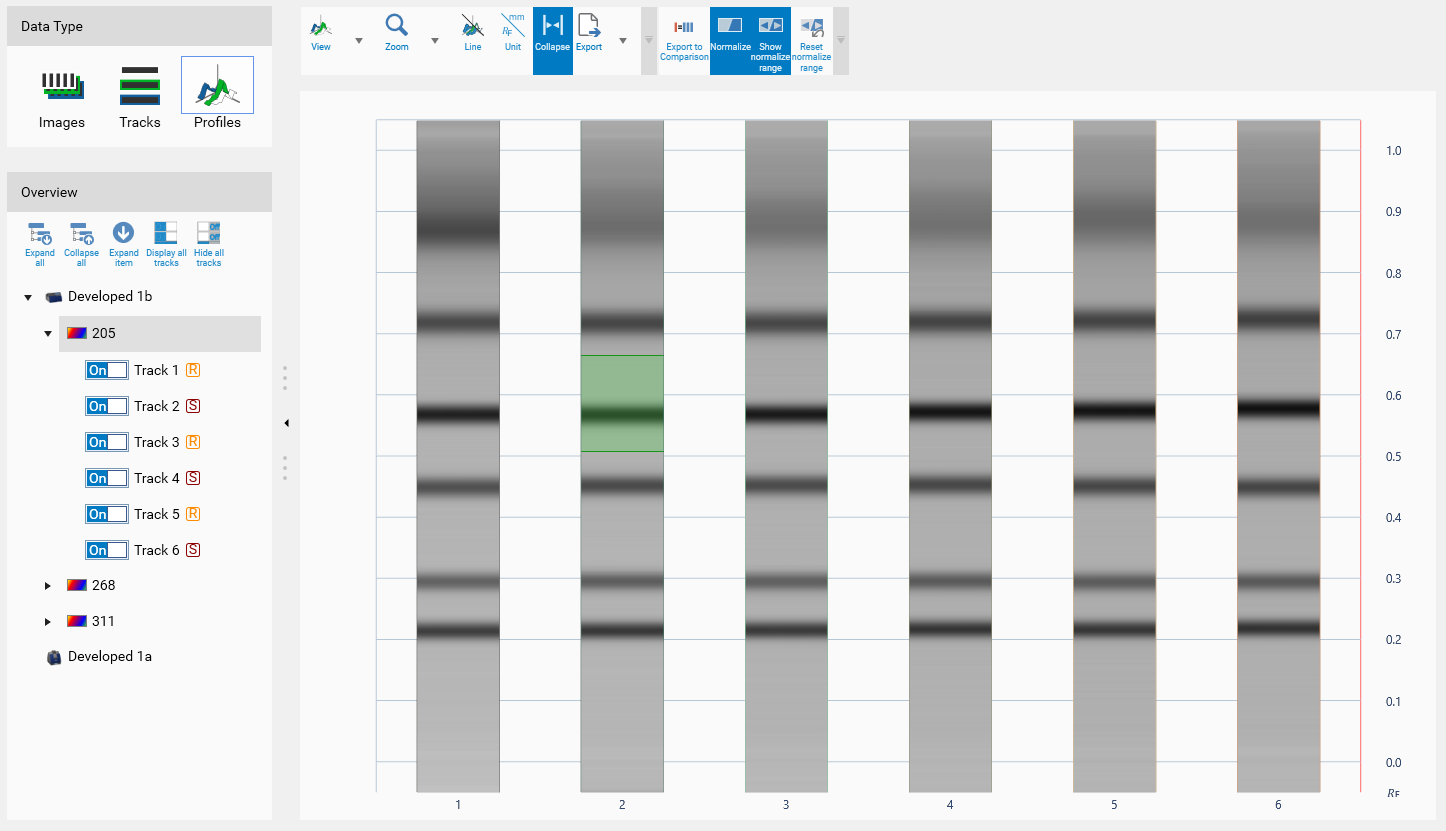Select the Line tool icon
Screen dimensions: 1446x831
(x=472, y=32)
